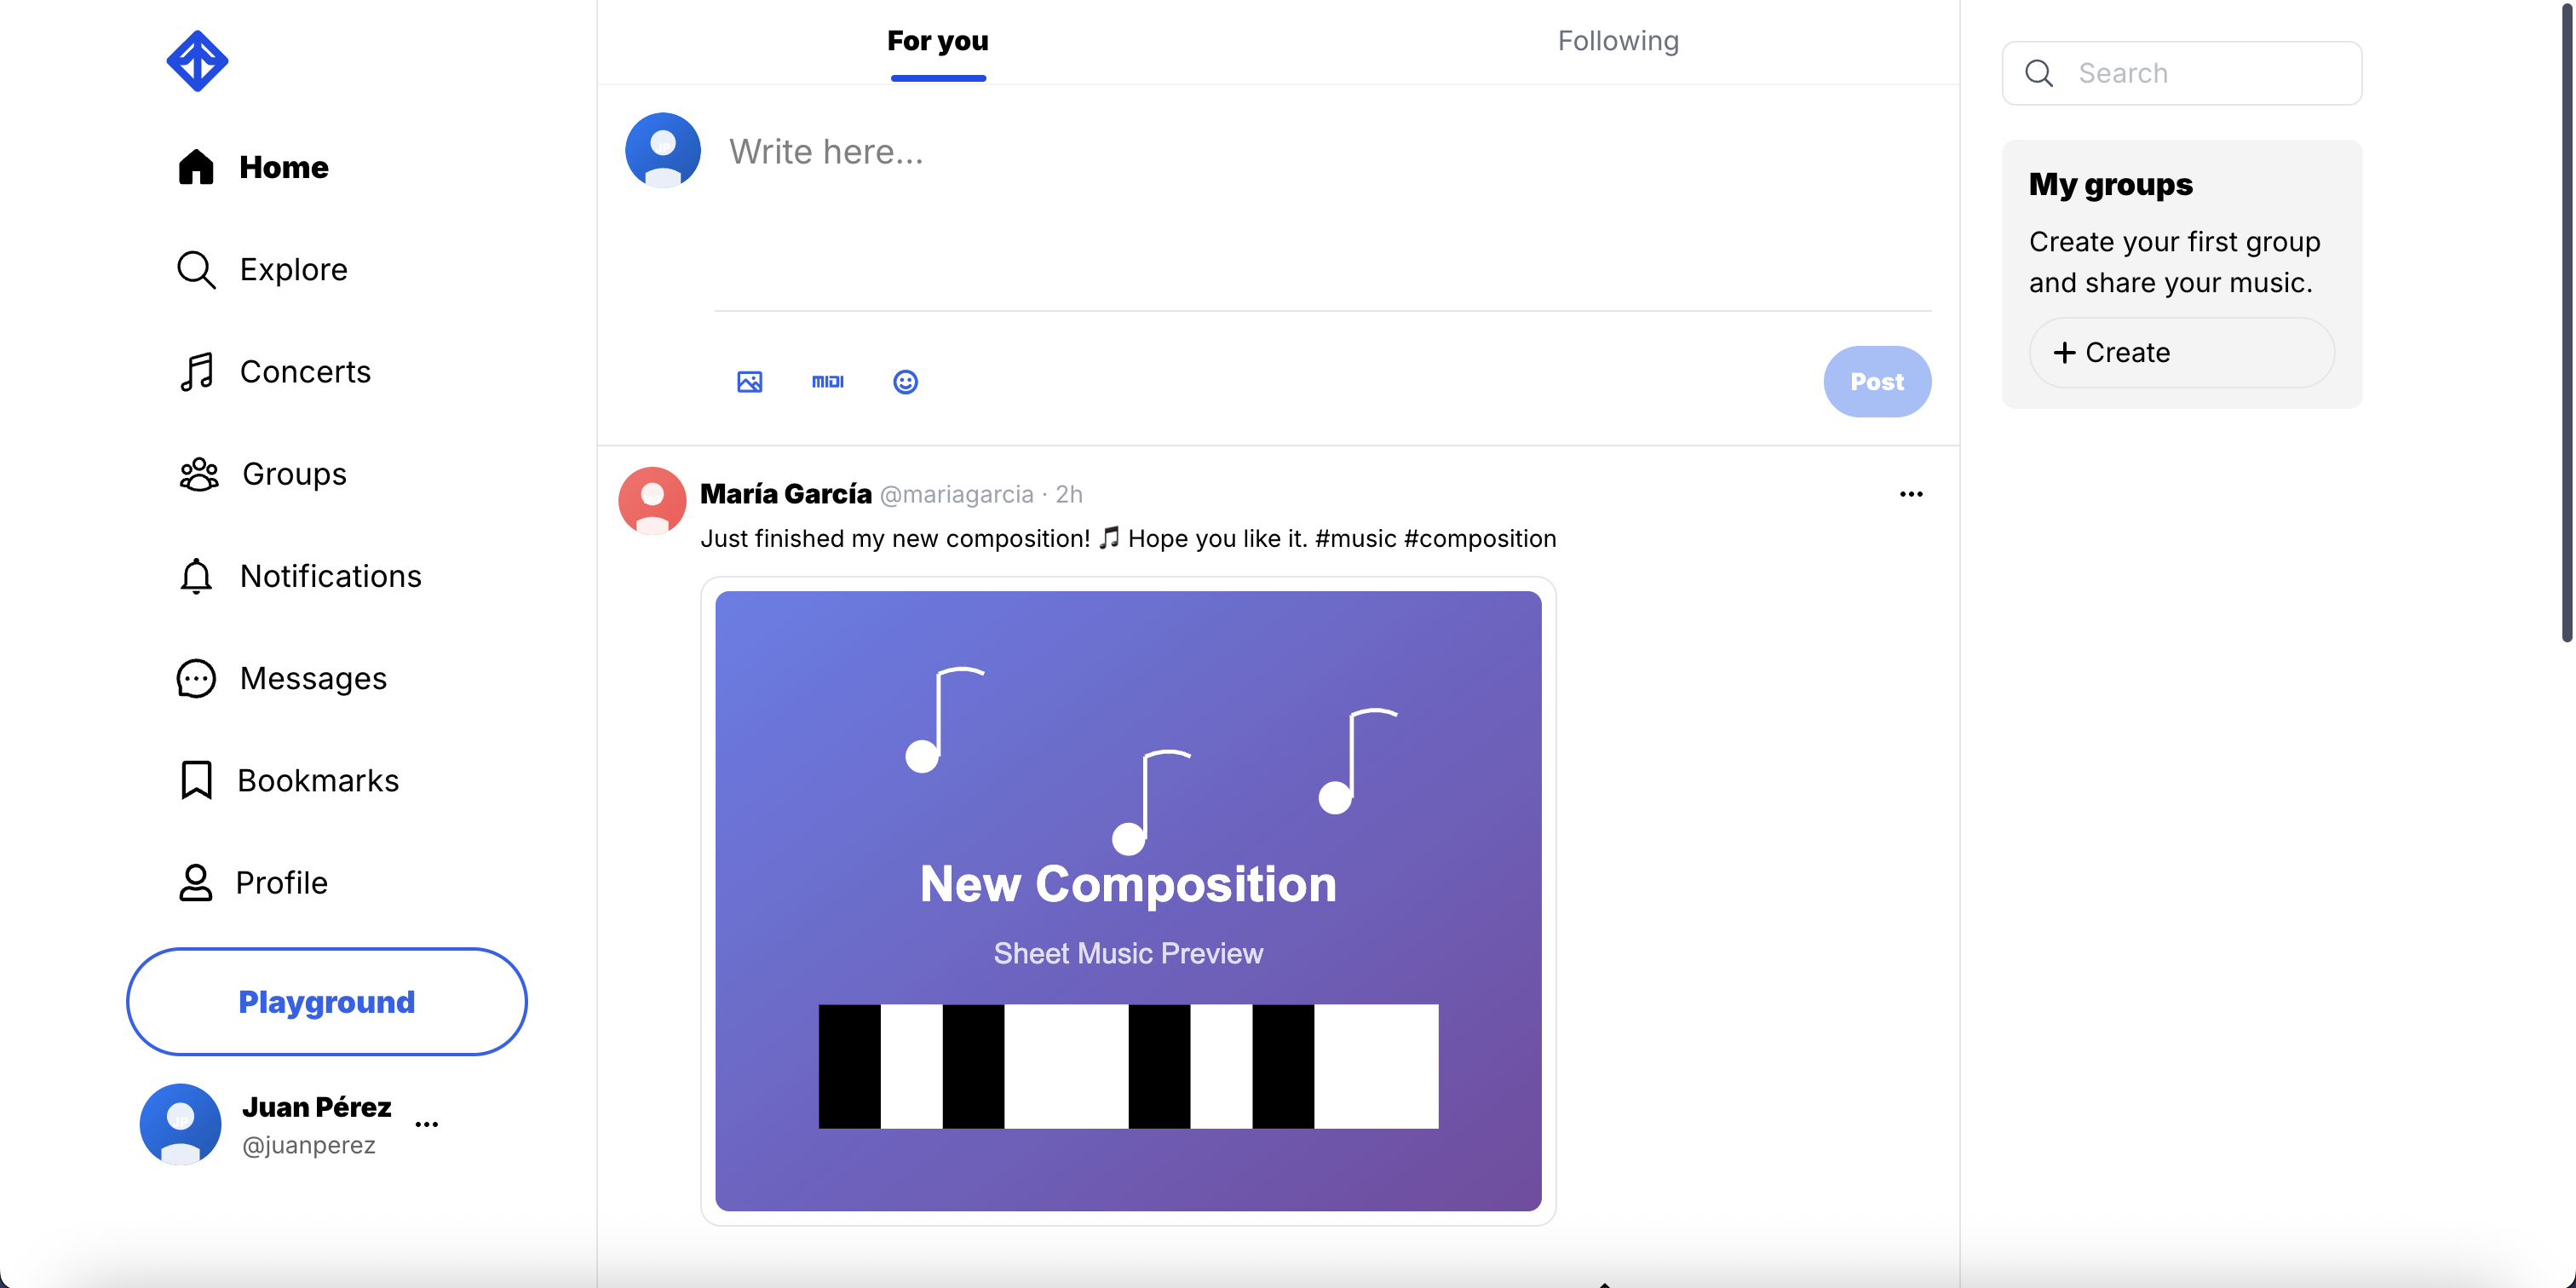Click in the Search field
The width and height of the screenshot is (2576, 1288).
click(2181, 73)
